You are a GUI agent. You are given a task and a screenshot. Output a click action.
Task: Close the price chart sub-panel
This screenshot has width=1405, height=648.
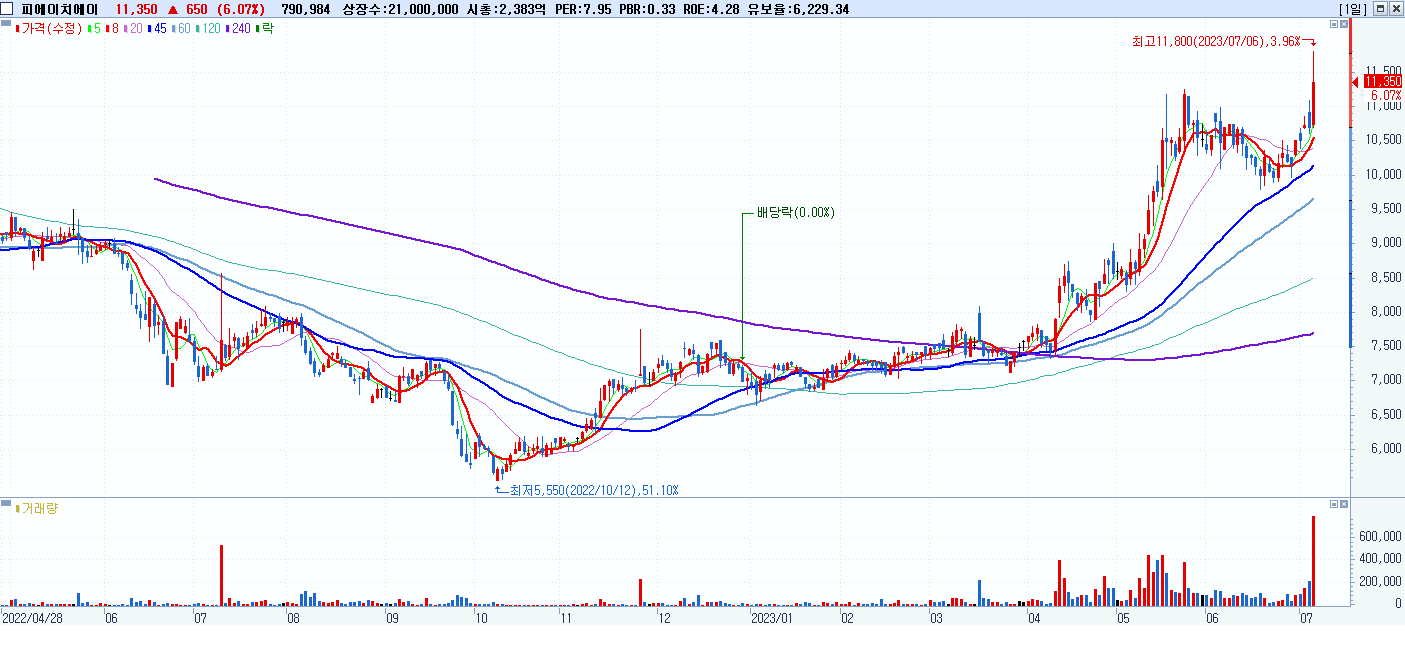1343,26
